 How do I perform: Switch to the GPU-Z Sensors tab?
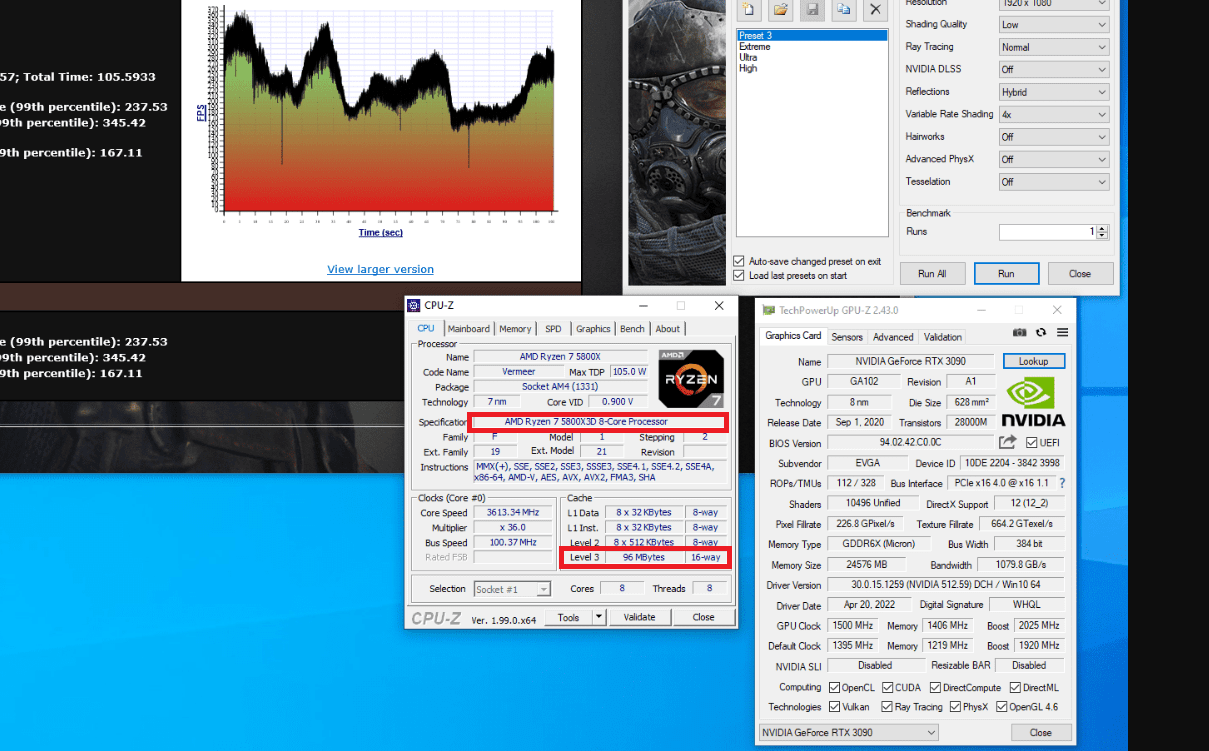847,337
